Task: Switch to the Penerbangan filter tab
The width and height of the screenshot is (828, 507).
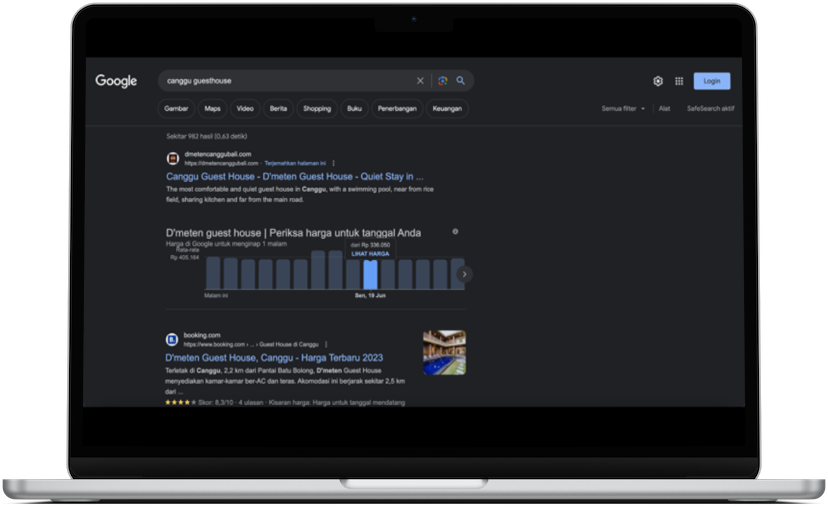Action: (x=397, y=109)
